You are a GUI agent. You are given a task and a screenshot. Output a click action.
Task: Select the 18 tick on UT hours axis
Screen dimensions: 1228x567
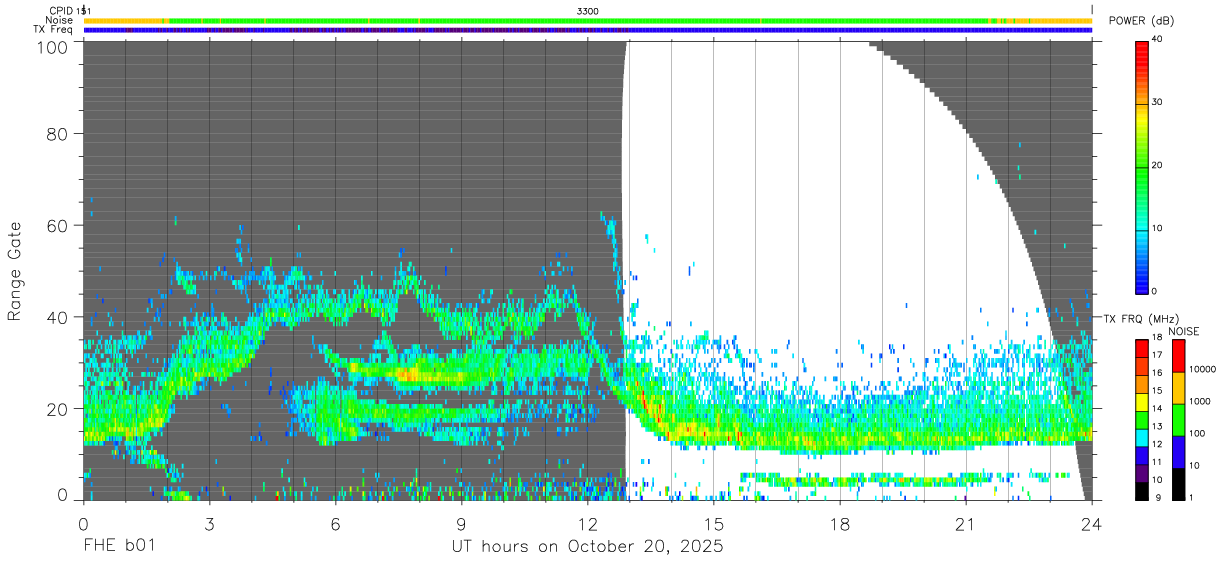pyautogui.click(x=839, y=523)
